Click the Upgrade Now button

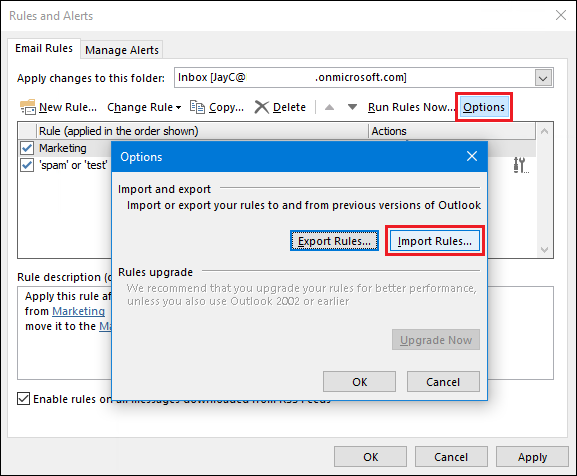(x=436, y=340)
